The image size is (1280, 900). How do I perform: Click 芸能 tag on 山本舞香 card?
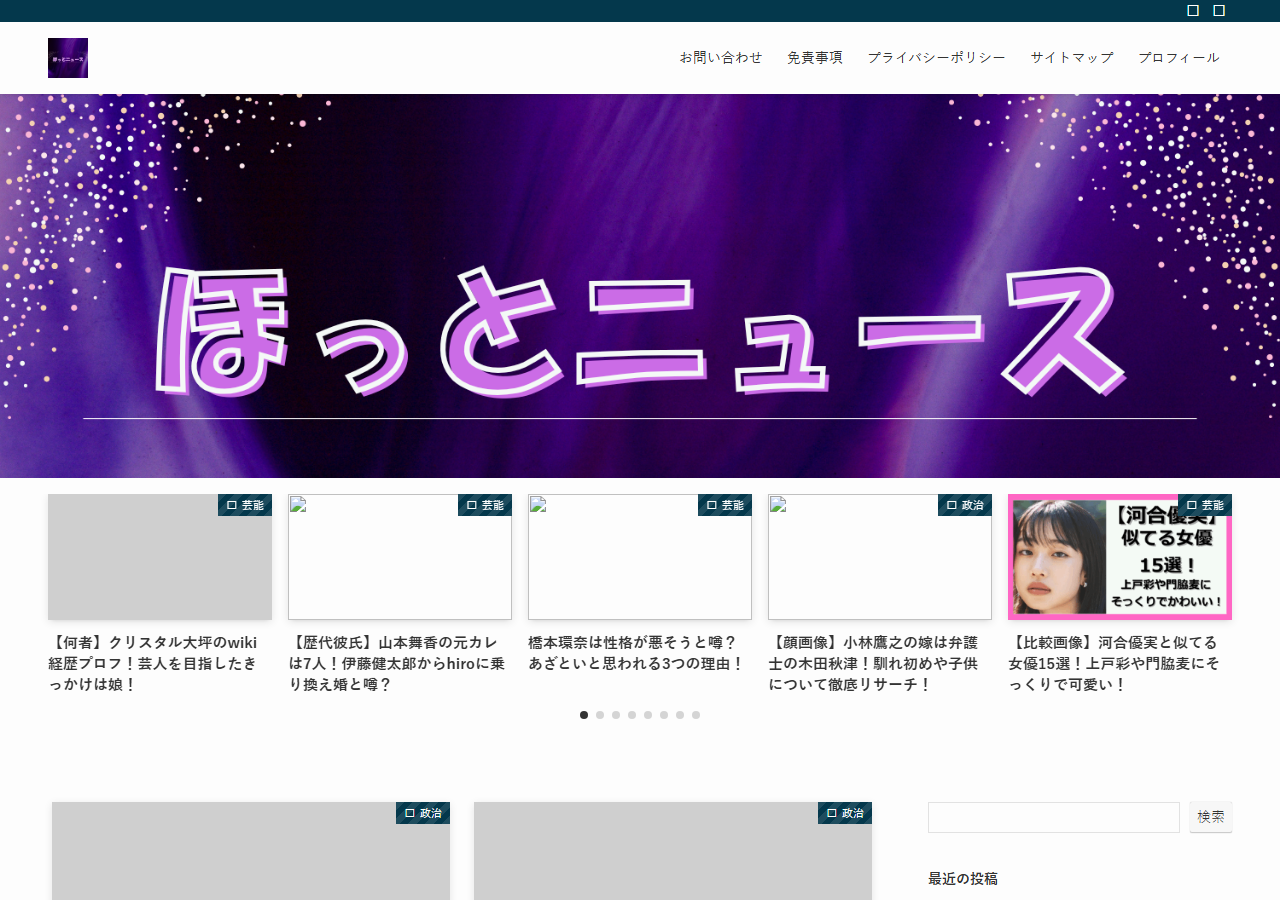[485, 505]
